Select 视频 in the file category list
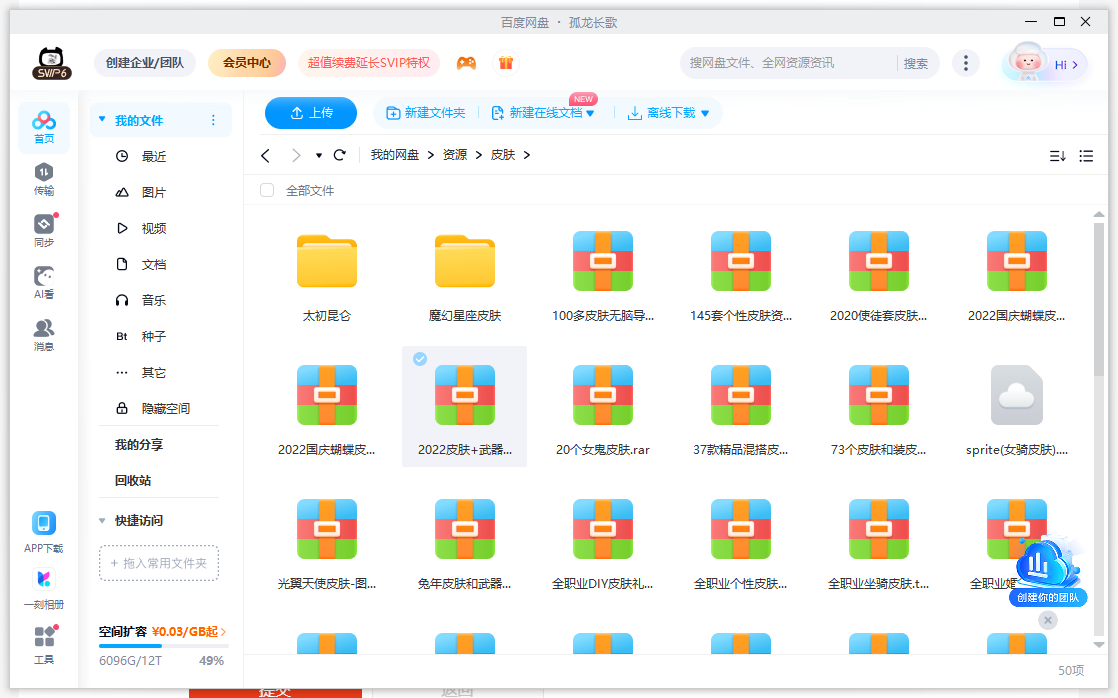The height and width of the screenshot is (698, 1118). (154, 228)
